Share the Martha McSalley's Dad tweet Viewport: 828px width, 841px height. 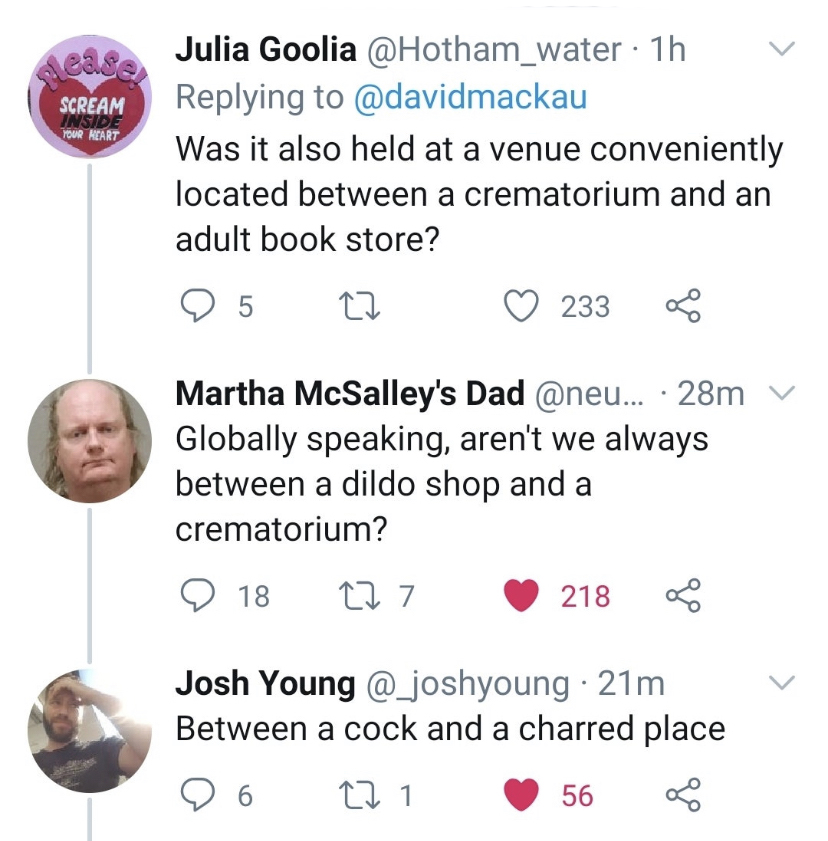(683, 595)
